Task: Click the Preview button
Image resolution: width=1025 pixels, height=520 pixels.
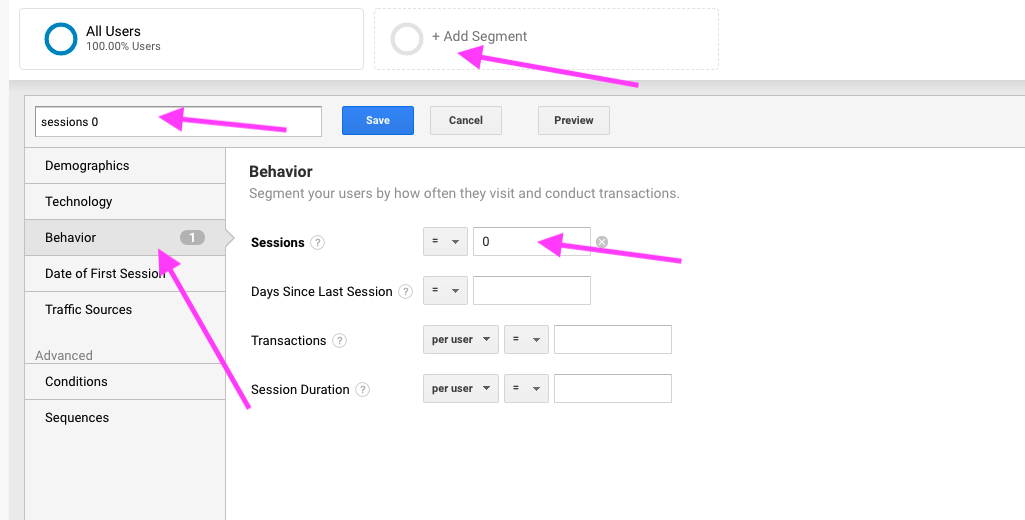Action: pyautogui.click(x=573, y=121)
